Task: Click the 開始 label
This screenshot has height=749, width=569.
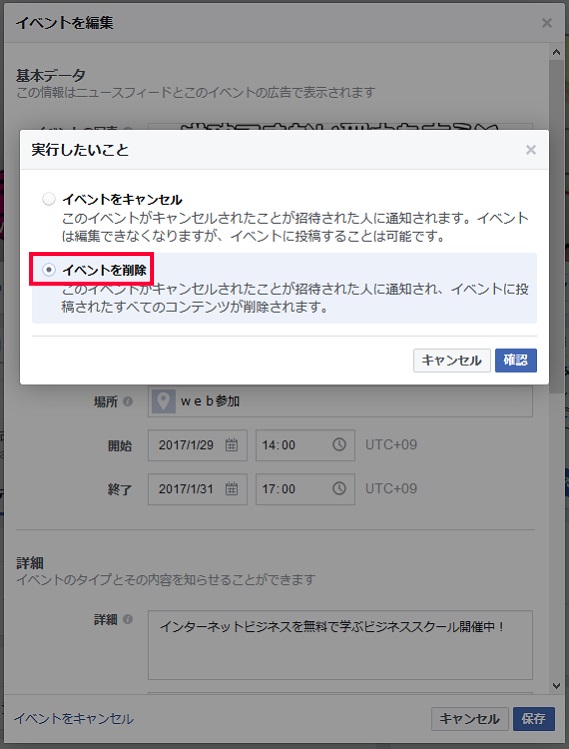Action: point(119,446)
